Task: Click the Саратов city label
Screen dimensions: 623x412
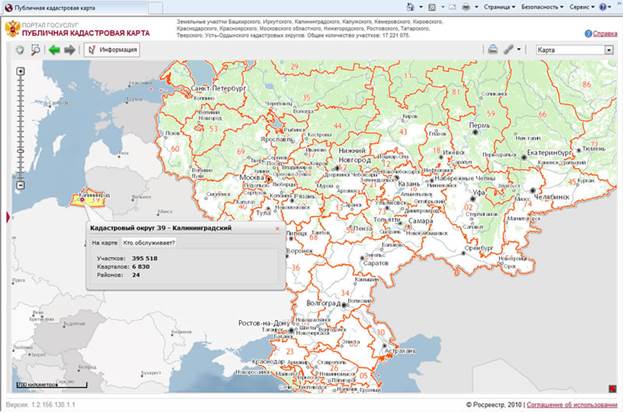Action: click(375, 263)
